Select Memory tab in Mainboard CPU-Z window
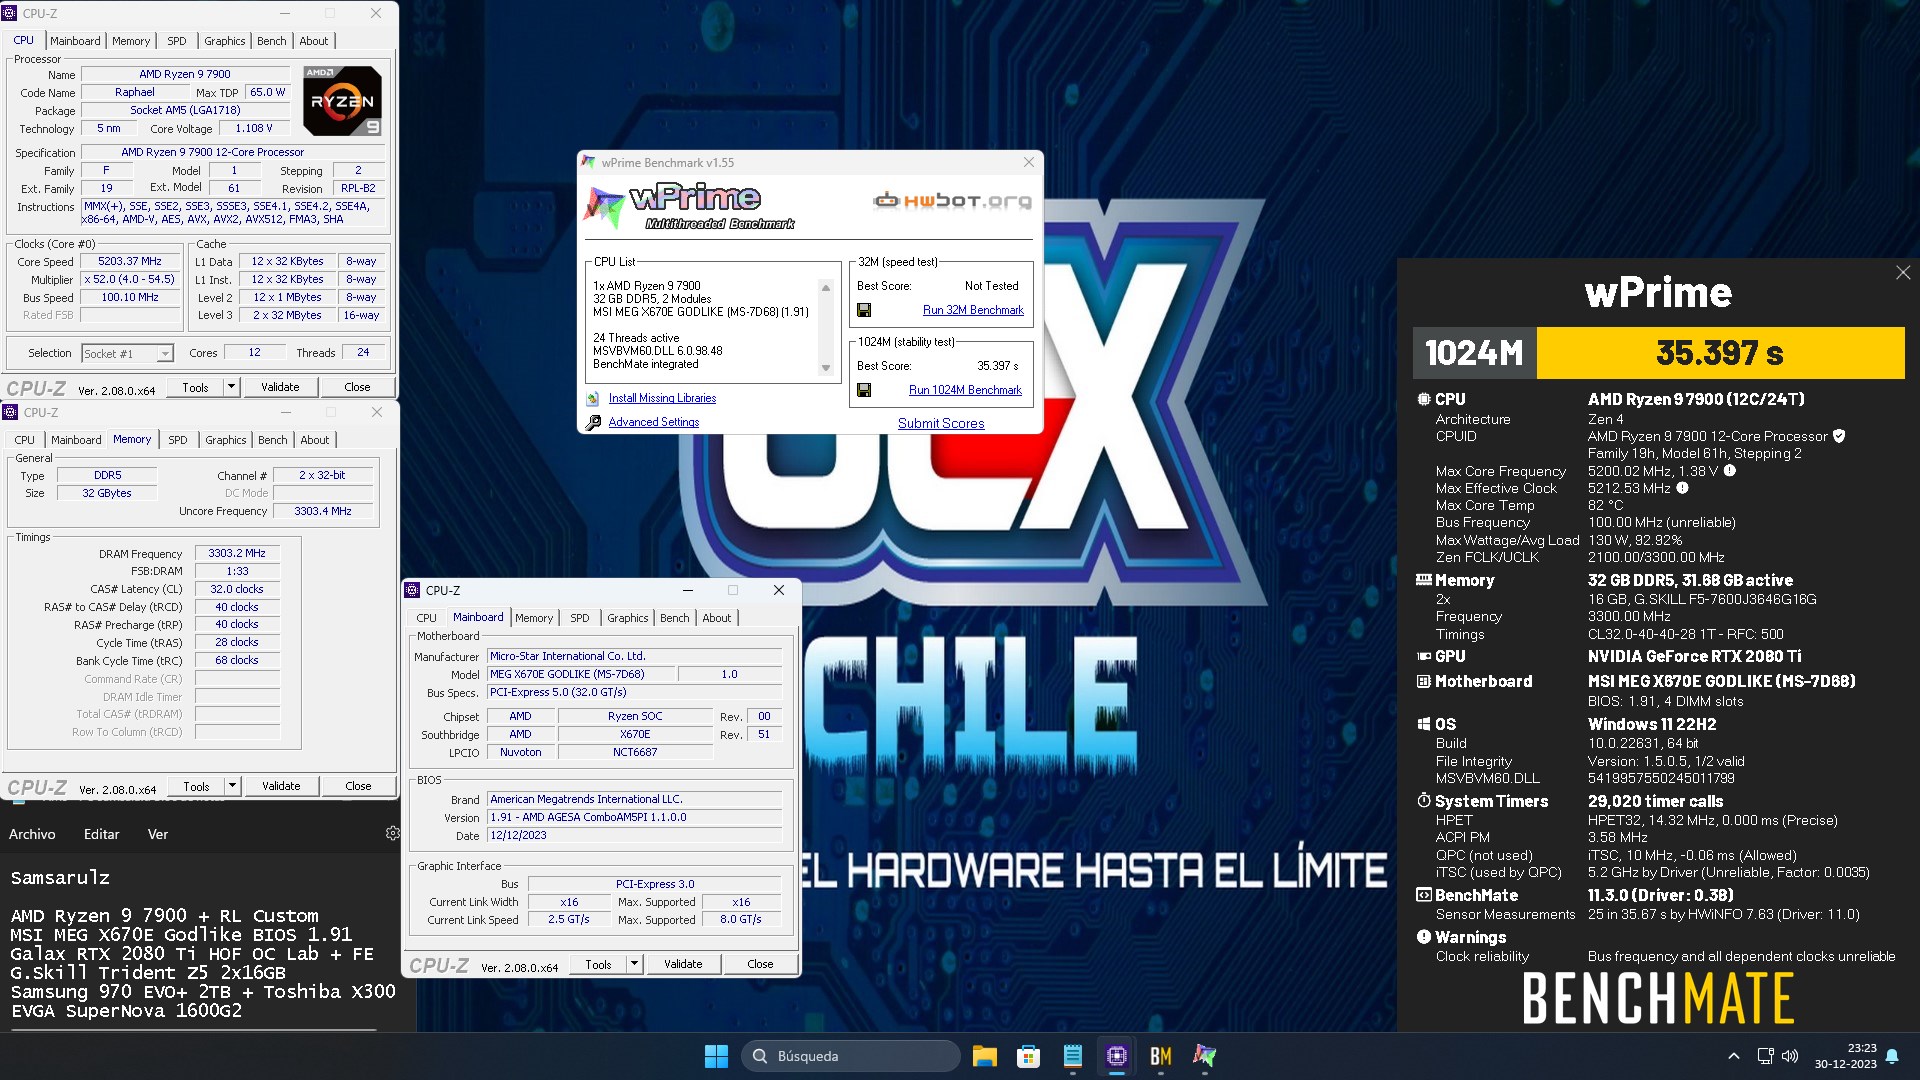Image resolution: width=1920 pixels, height=1080 pixels. coord(534,618)
